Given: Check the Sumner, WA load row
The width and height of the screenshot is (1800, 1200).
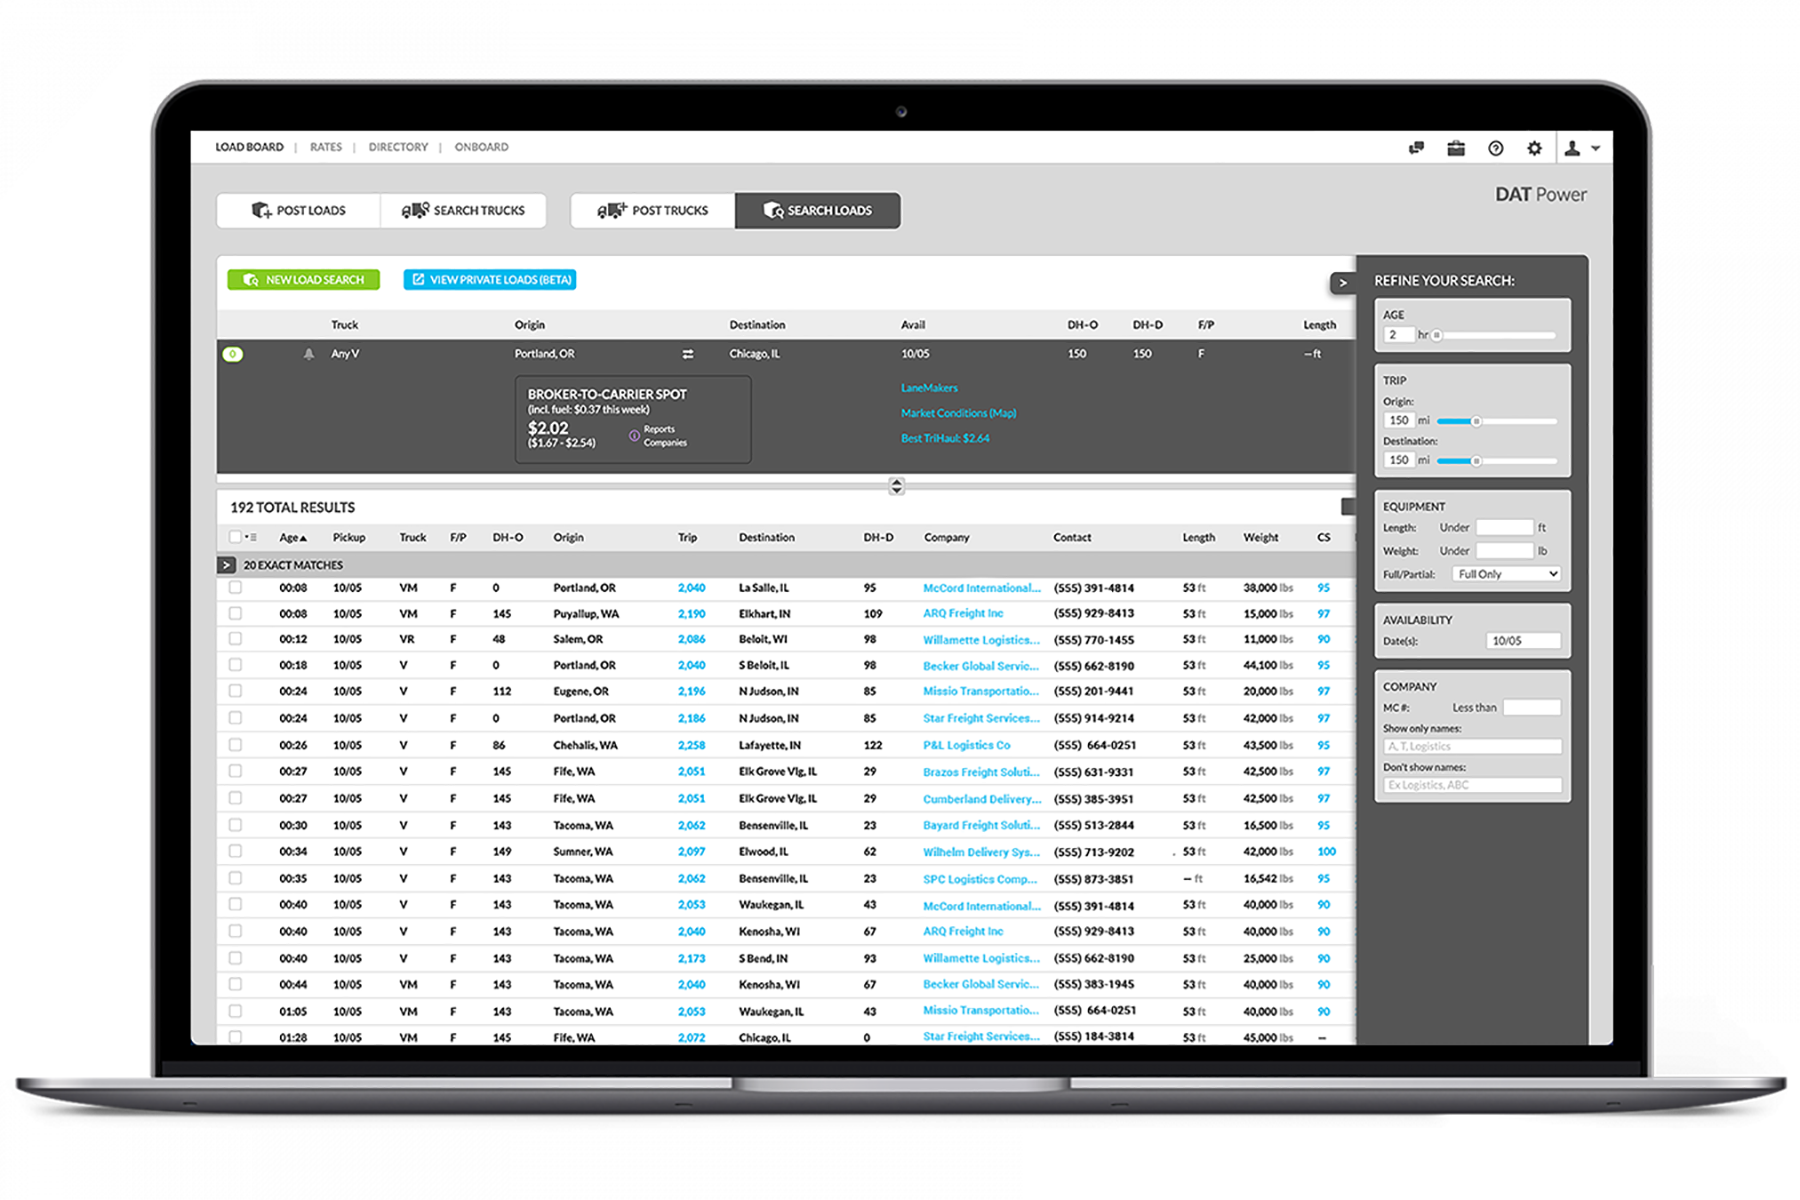Looking at the screenshot, I should (x=235, y=851).
